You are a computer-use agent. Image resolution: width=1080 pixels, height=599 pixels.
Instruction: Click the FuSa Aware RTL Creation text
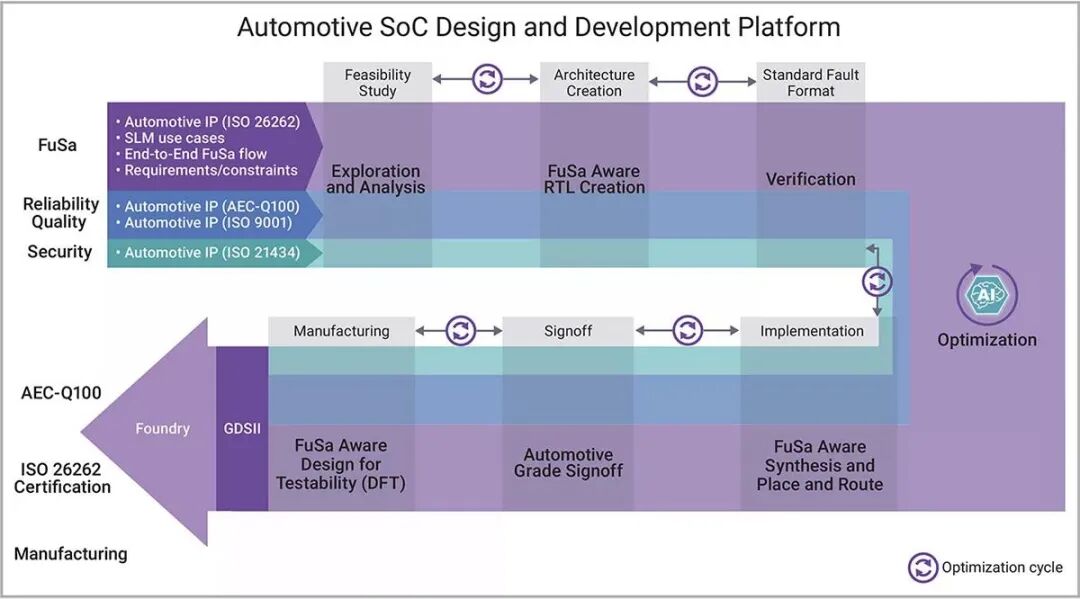[594, 179]
